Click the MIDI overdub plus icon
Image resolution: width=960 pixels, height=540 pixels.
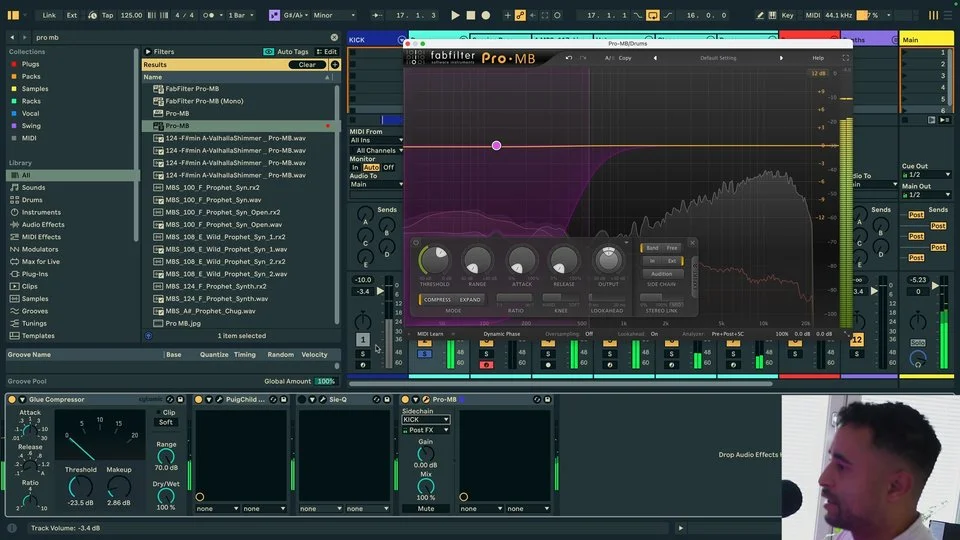click(x=507, y=15)
